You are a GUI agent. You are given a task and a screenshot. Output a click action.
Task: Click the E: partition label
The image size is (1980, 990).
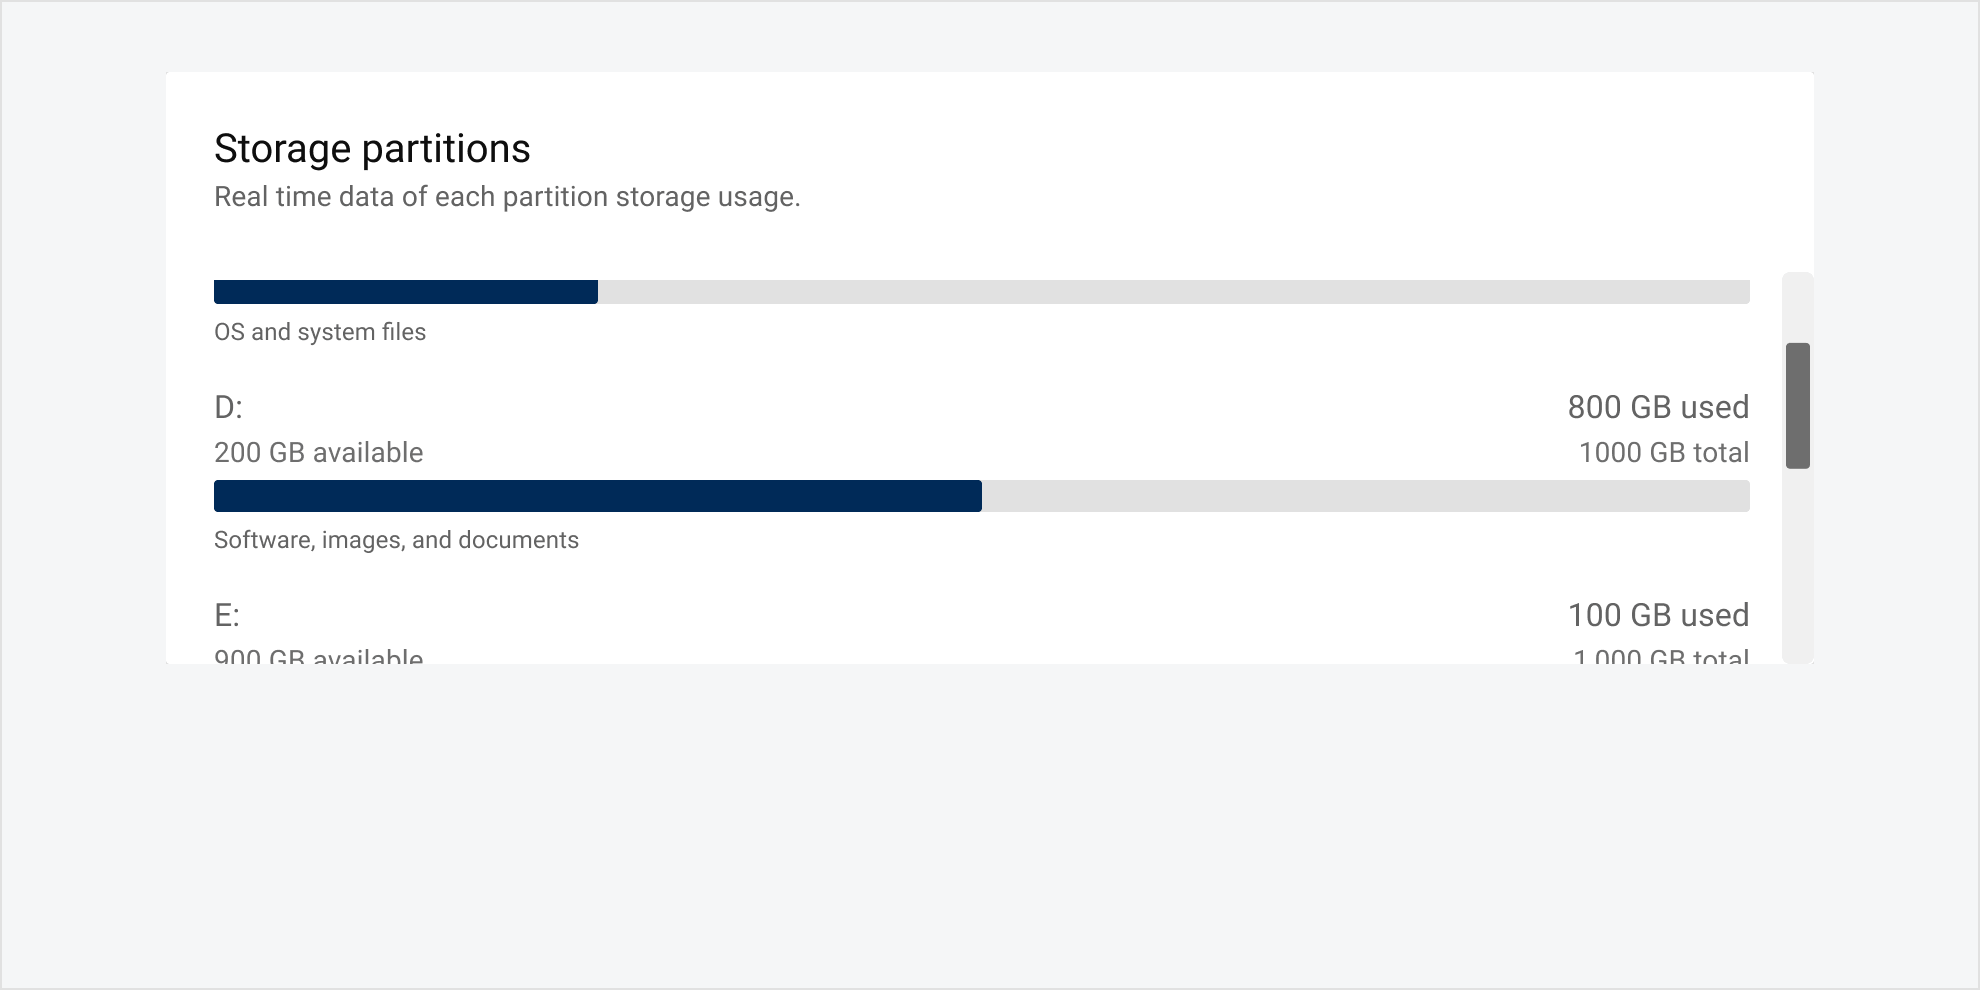(x=225, y=615)
